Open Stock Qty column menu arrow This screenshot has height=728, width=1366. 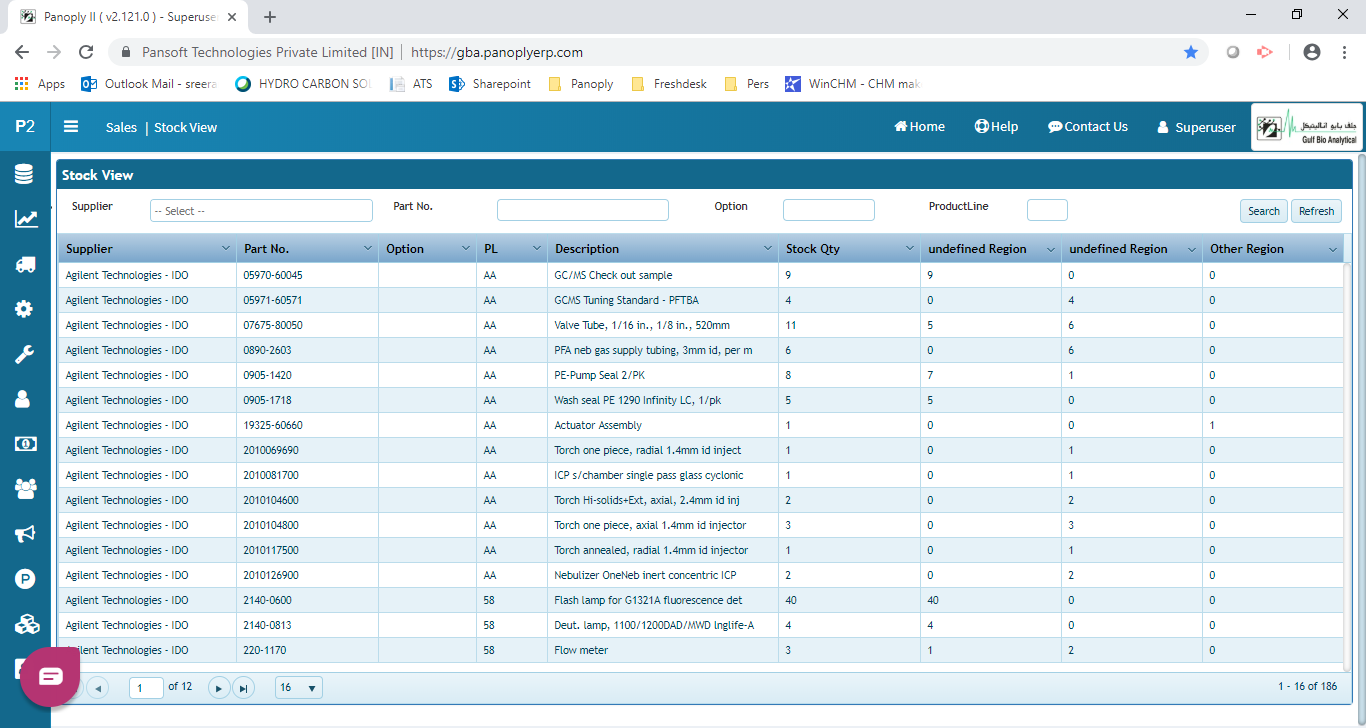click(910, 249)
